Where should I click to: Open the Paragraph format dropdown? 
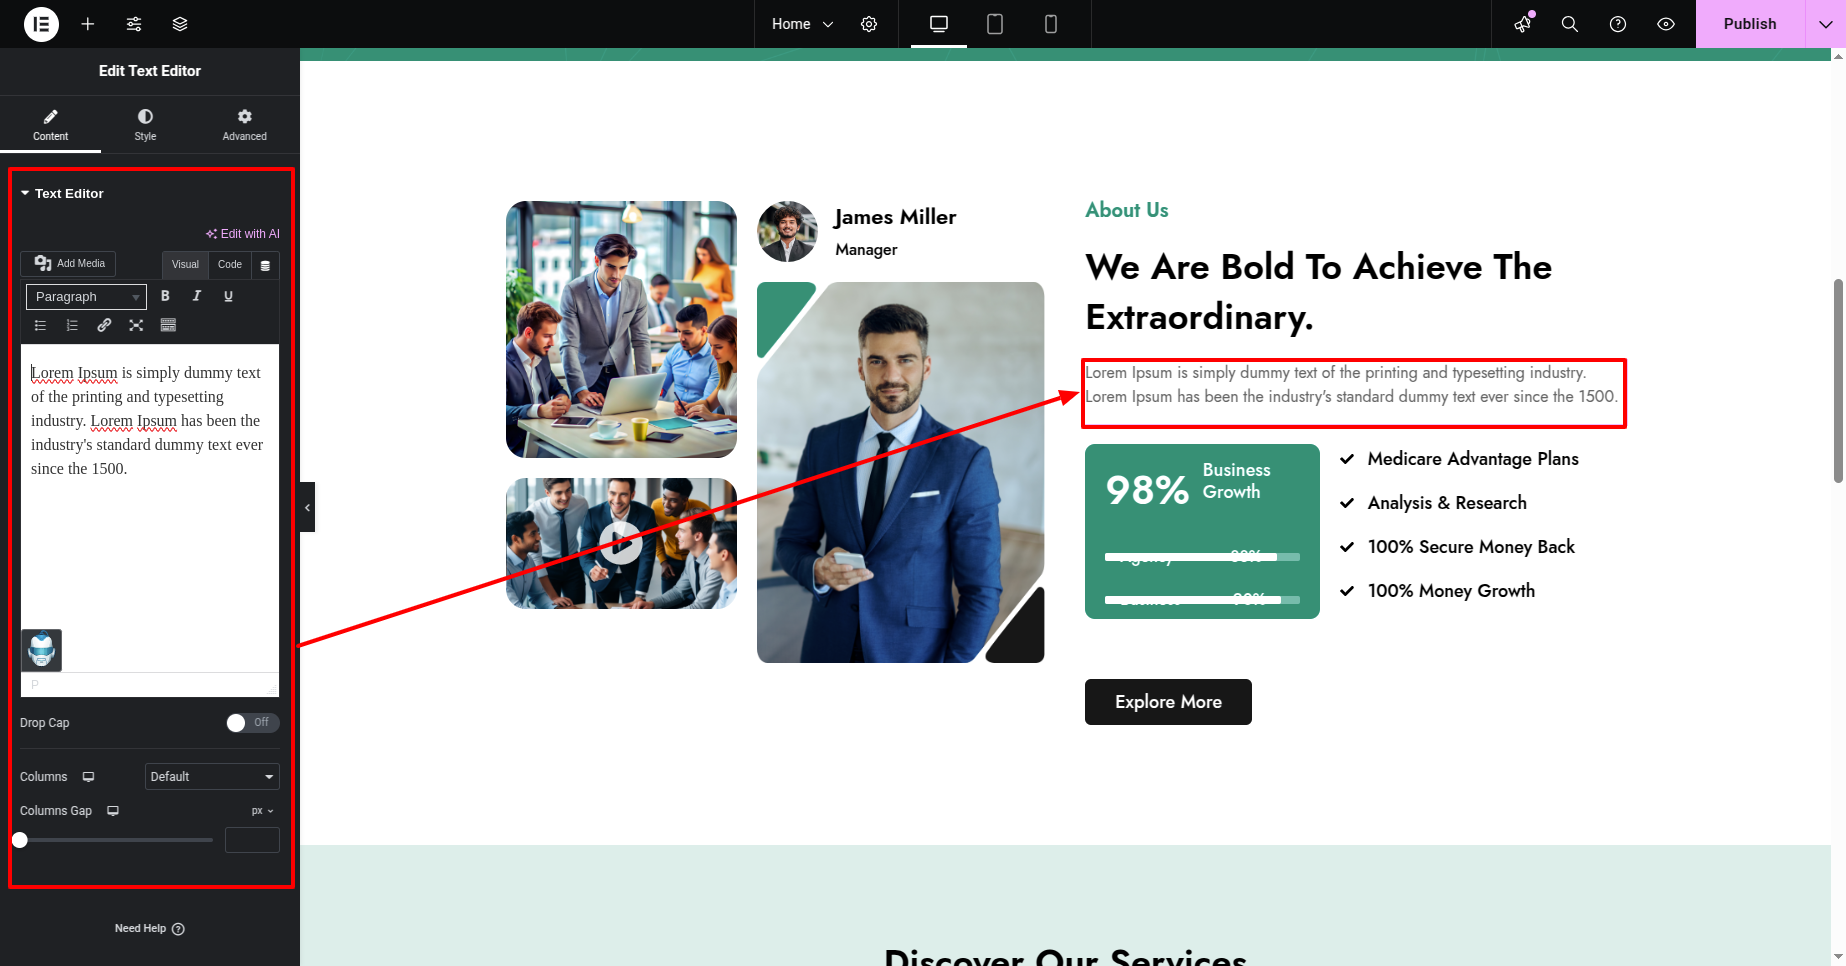(86, 297)
